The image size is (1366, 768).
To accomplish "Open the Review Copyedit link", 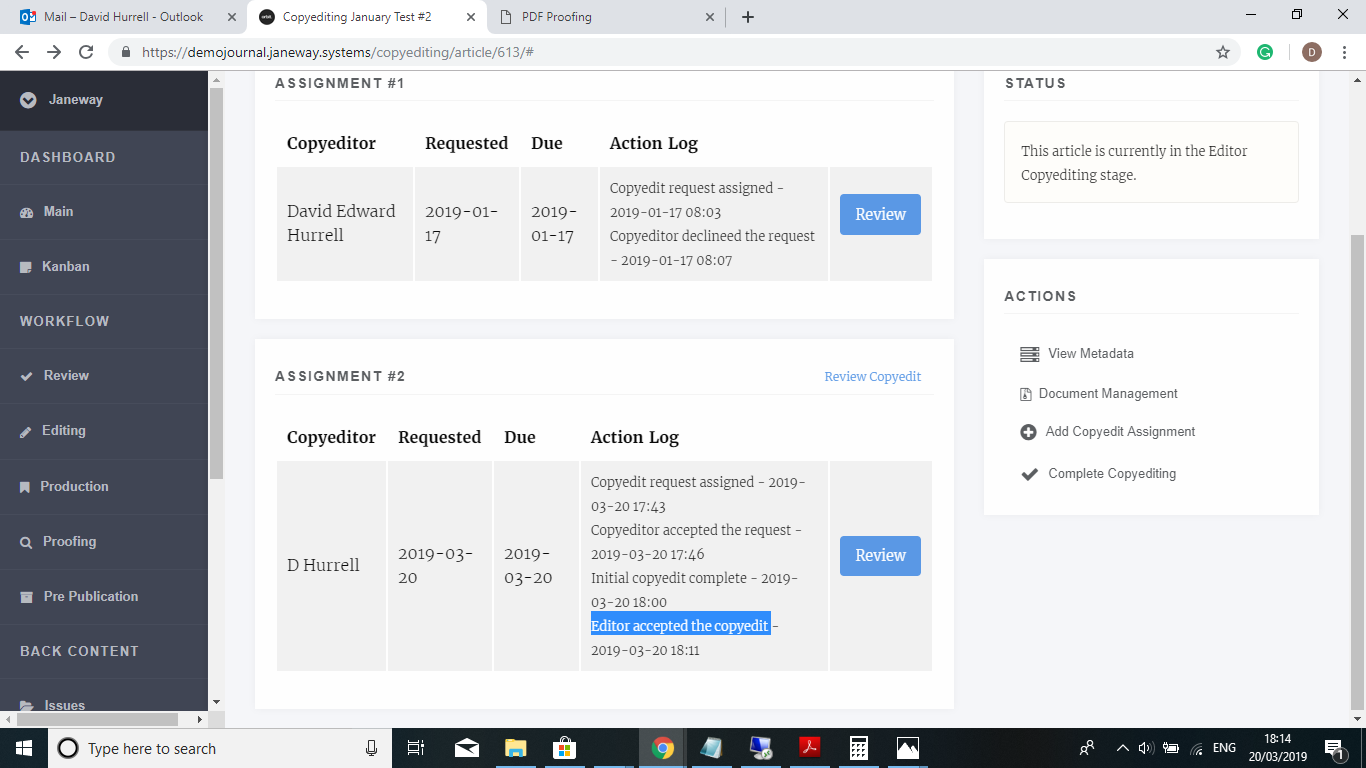I will point(872,377).
